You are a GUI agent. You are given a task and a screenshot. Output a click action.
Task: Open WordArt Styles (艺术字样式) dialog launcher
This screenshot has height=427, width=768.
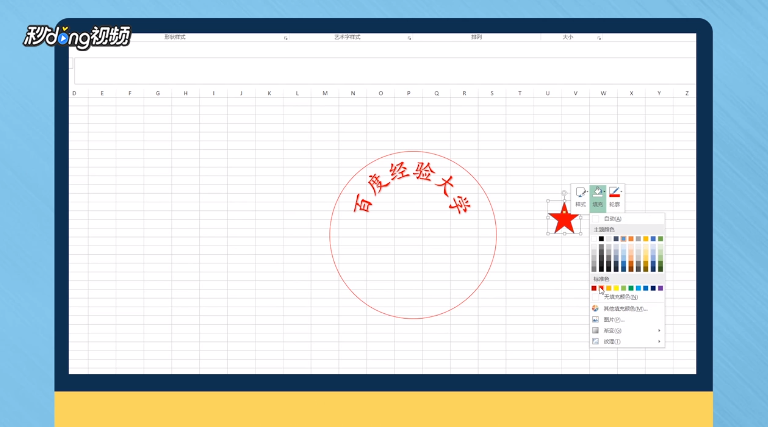[409, 38]
